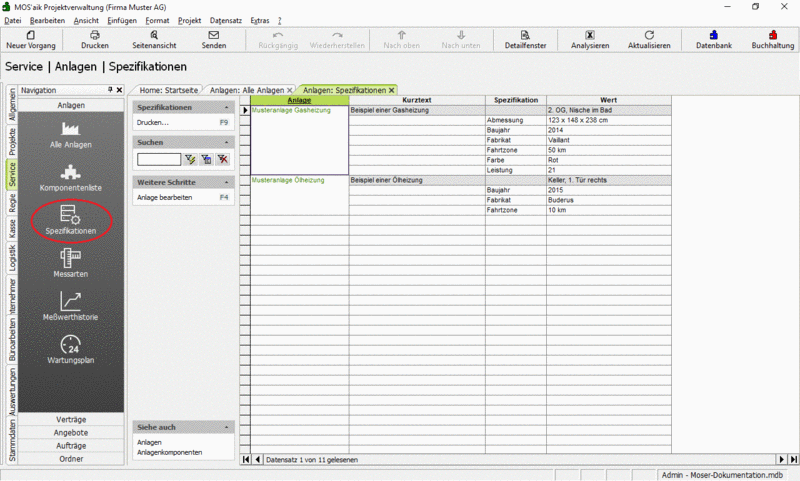Expand the Angebote navigation group
Screen dimensions: 800x481
pos(71,433)
